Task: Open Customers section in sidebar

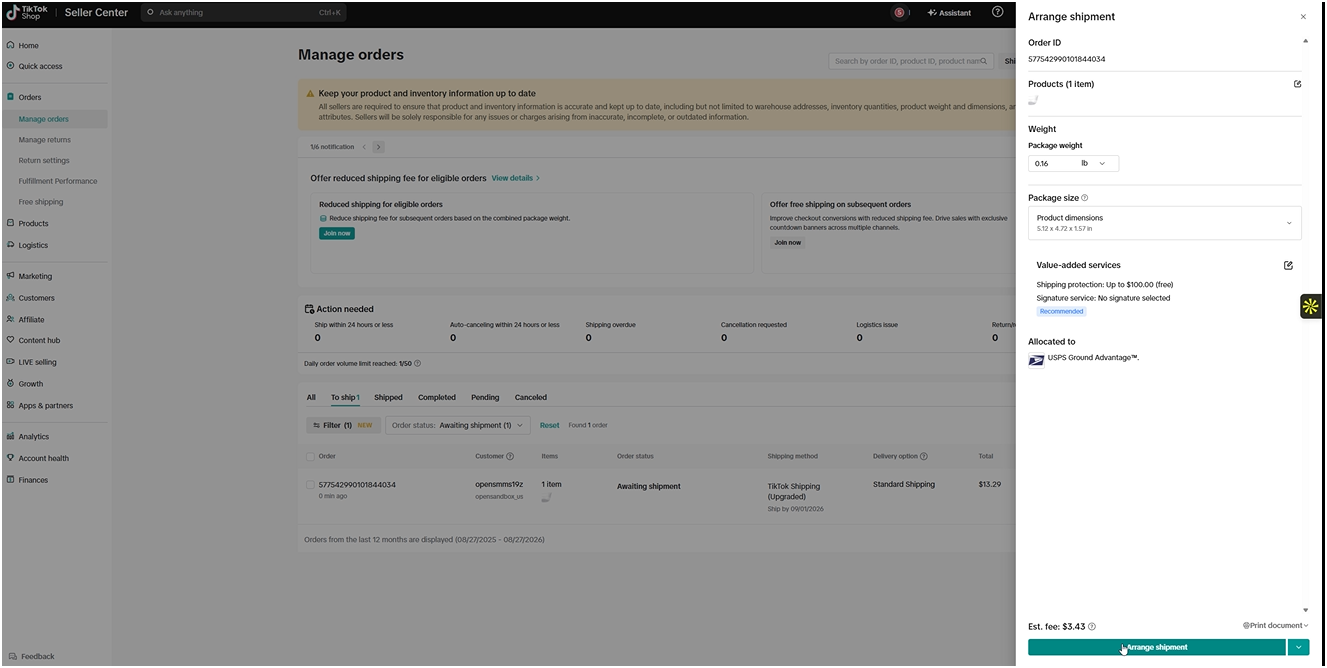Action: pyautogui.click(x=37, y=298)
